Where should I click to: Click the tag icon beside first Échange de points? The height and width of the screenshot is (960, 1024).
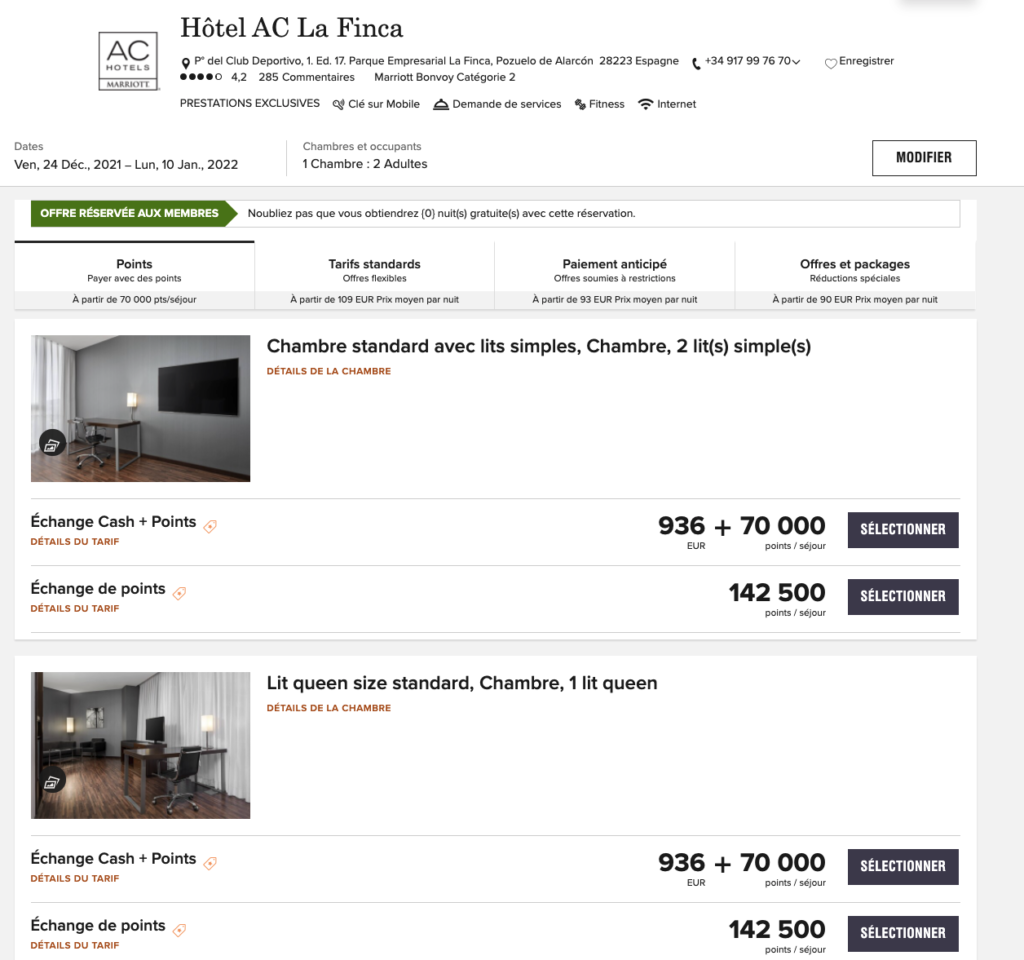click(x=179, y=593)
